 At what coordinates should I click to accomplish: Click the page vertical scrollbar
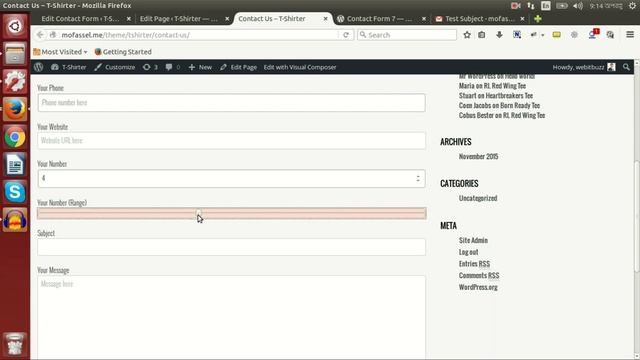(636, 216)
